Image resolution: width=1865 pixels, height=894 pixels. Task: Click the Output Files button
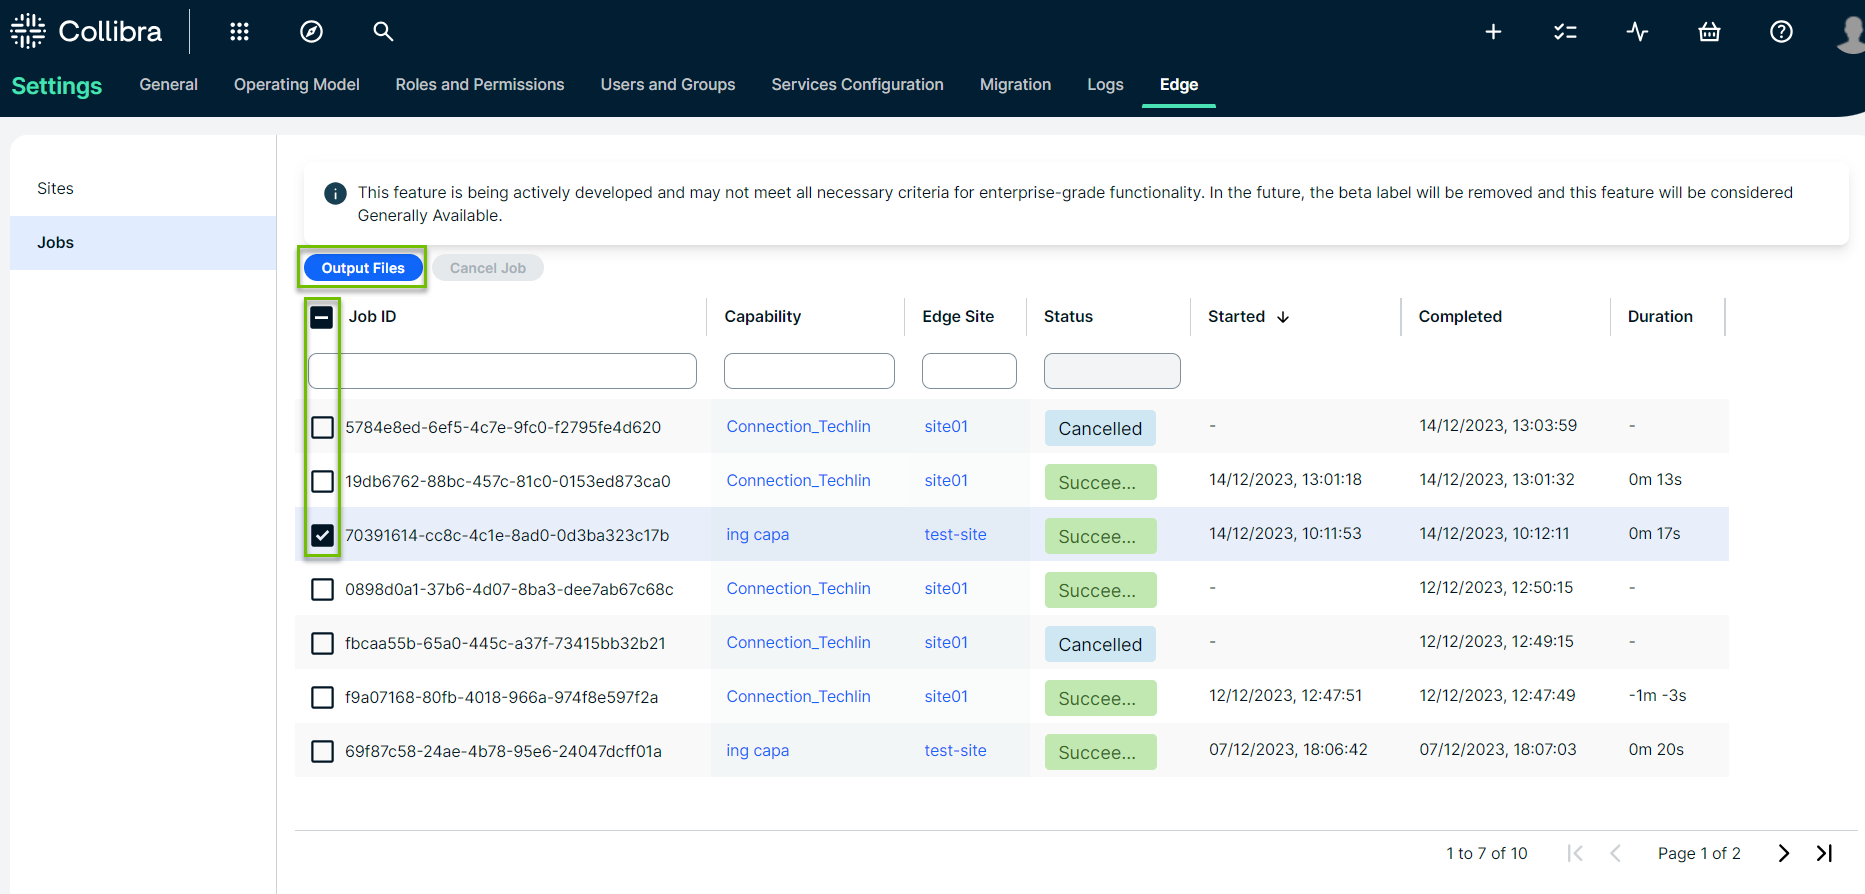(x=363, y=268)
